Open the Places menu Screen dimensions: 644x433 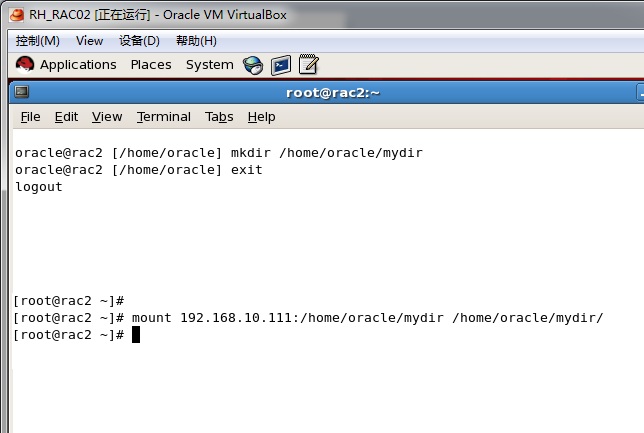[x=151, y=64]
